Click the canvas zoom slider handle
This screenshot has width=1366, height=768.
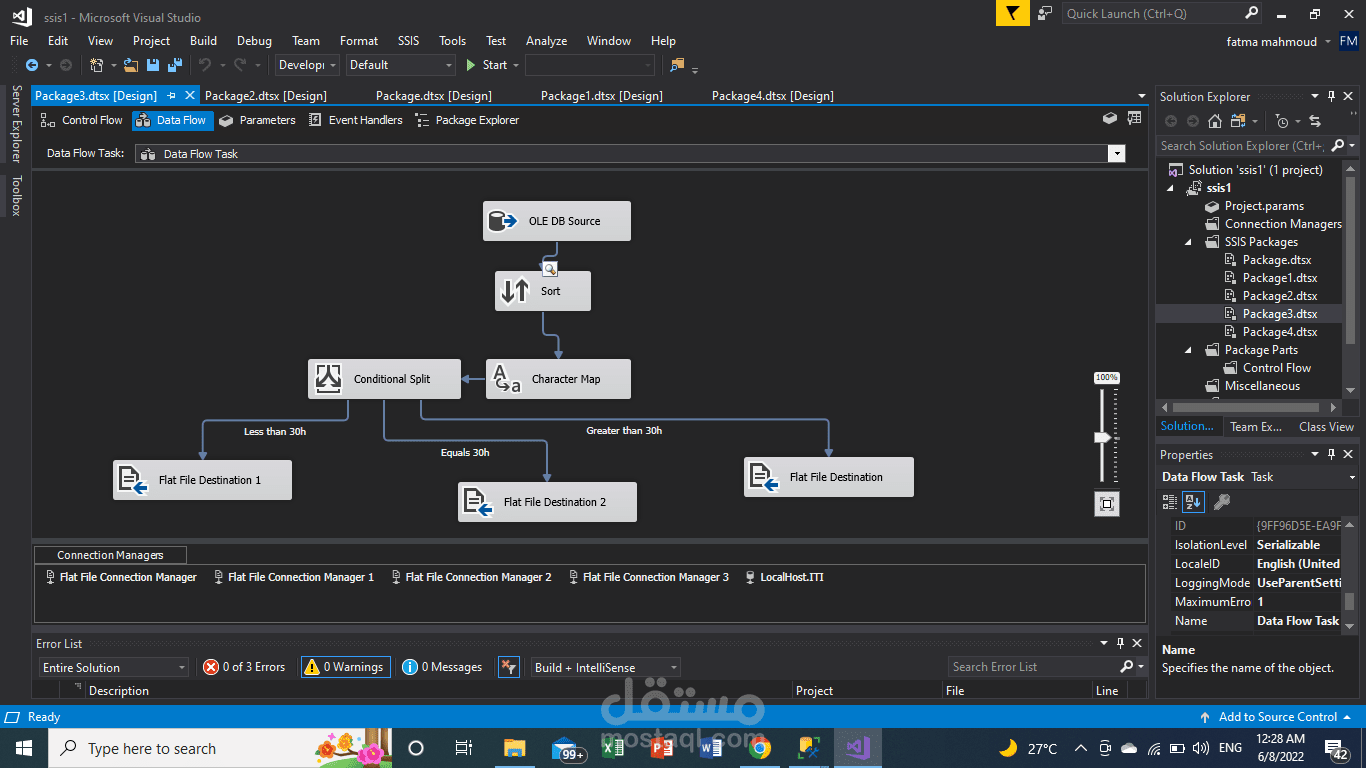tap(1103, 437)
